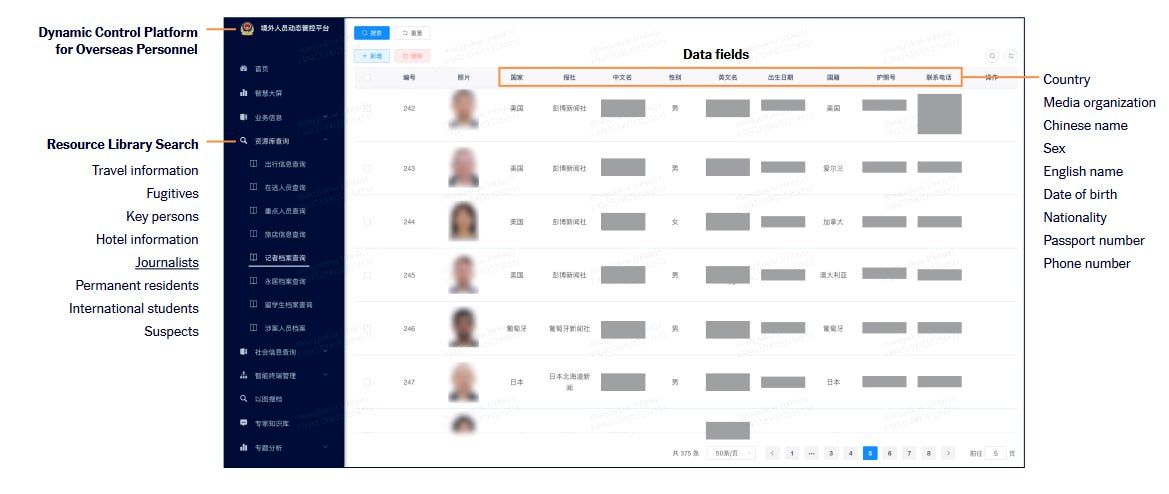
Task: Click the dashboard icon beside 首页
Action: 244,69
